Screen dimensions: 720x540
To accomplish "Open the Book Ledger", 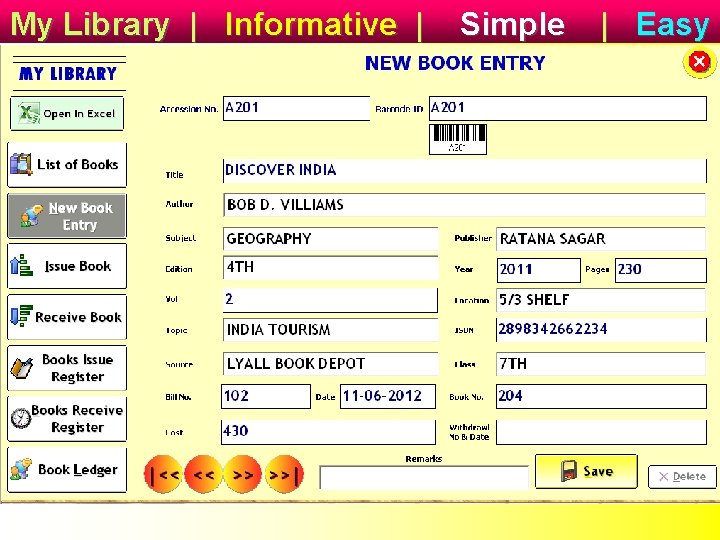I will (x=67, y=470).
